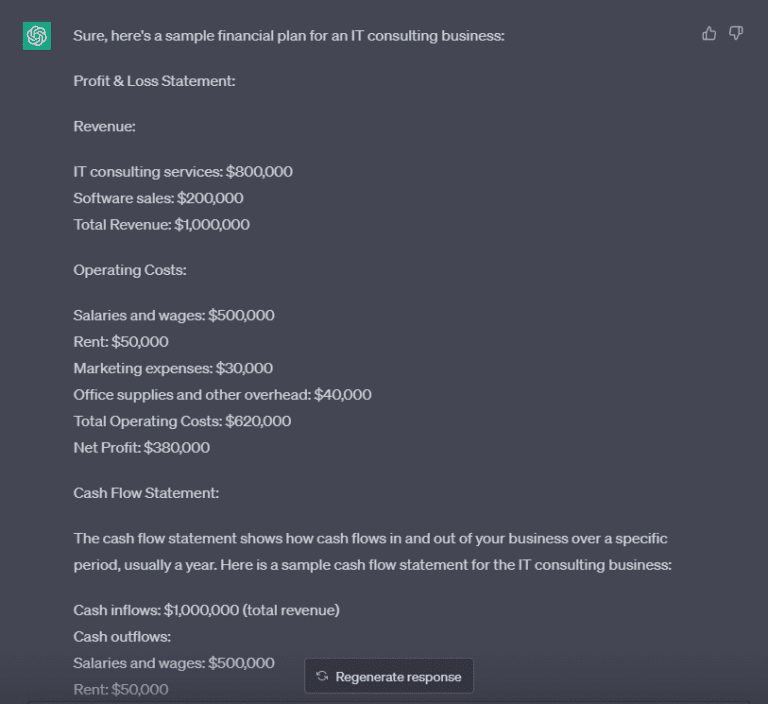Click the circular arrows regenerate icon
Viewport: 768px width, 704px height.
pyautogui.click(x=322, y=677)
